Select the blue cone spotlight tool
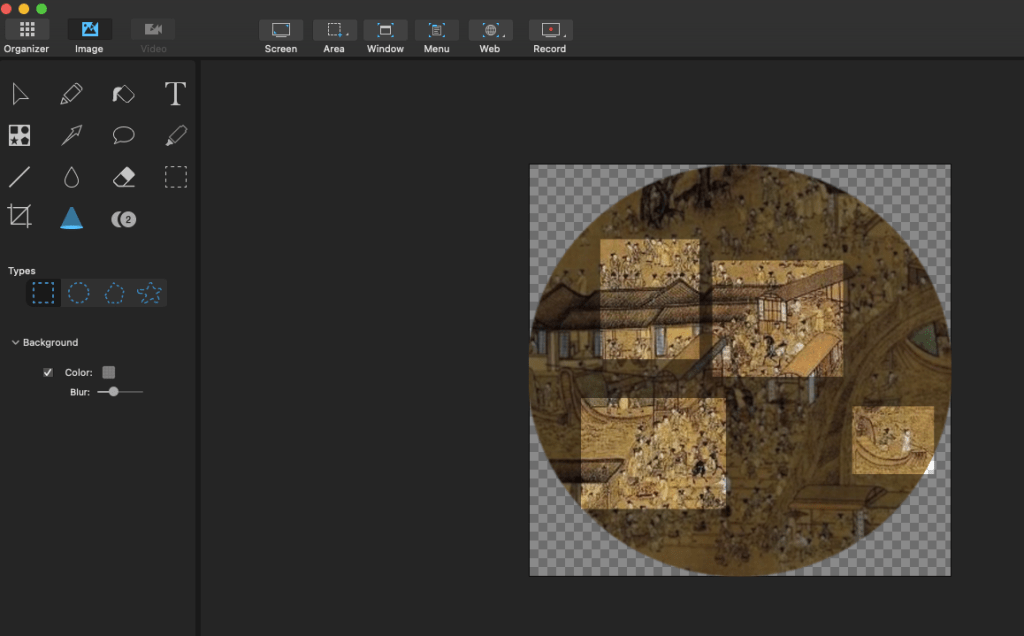The width and height of the screenshot is (1024, 636). (x=71, y=217)
